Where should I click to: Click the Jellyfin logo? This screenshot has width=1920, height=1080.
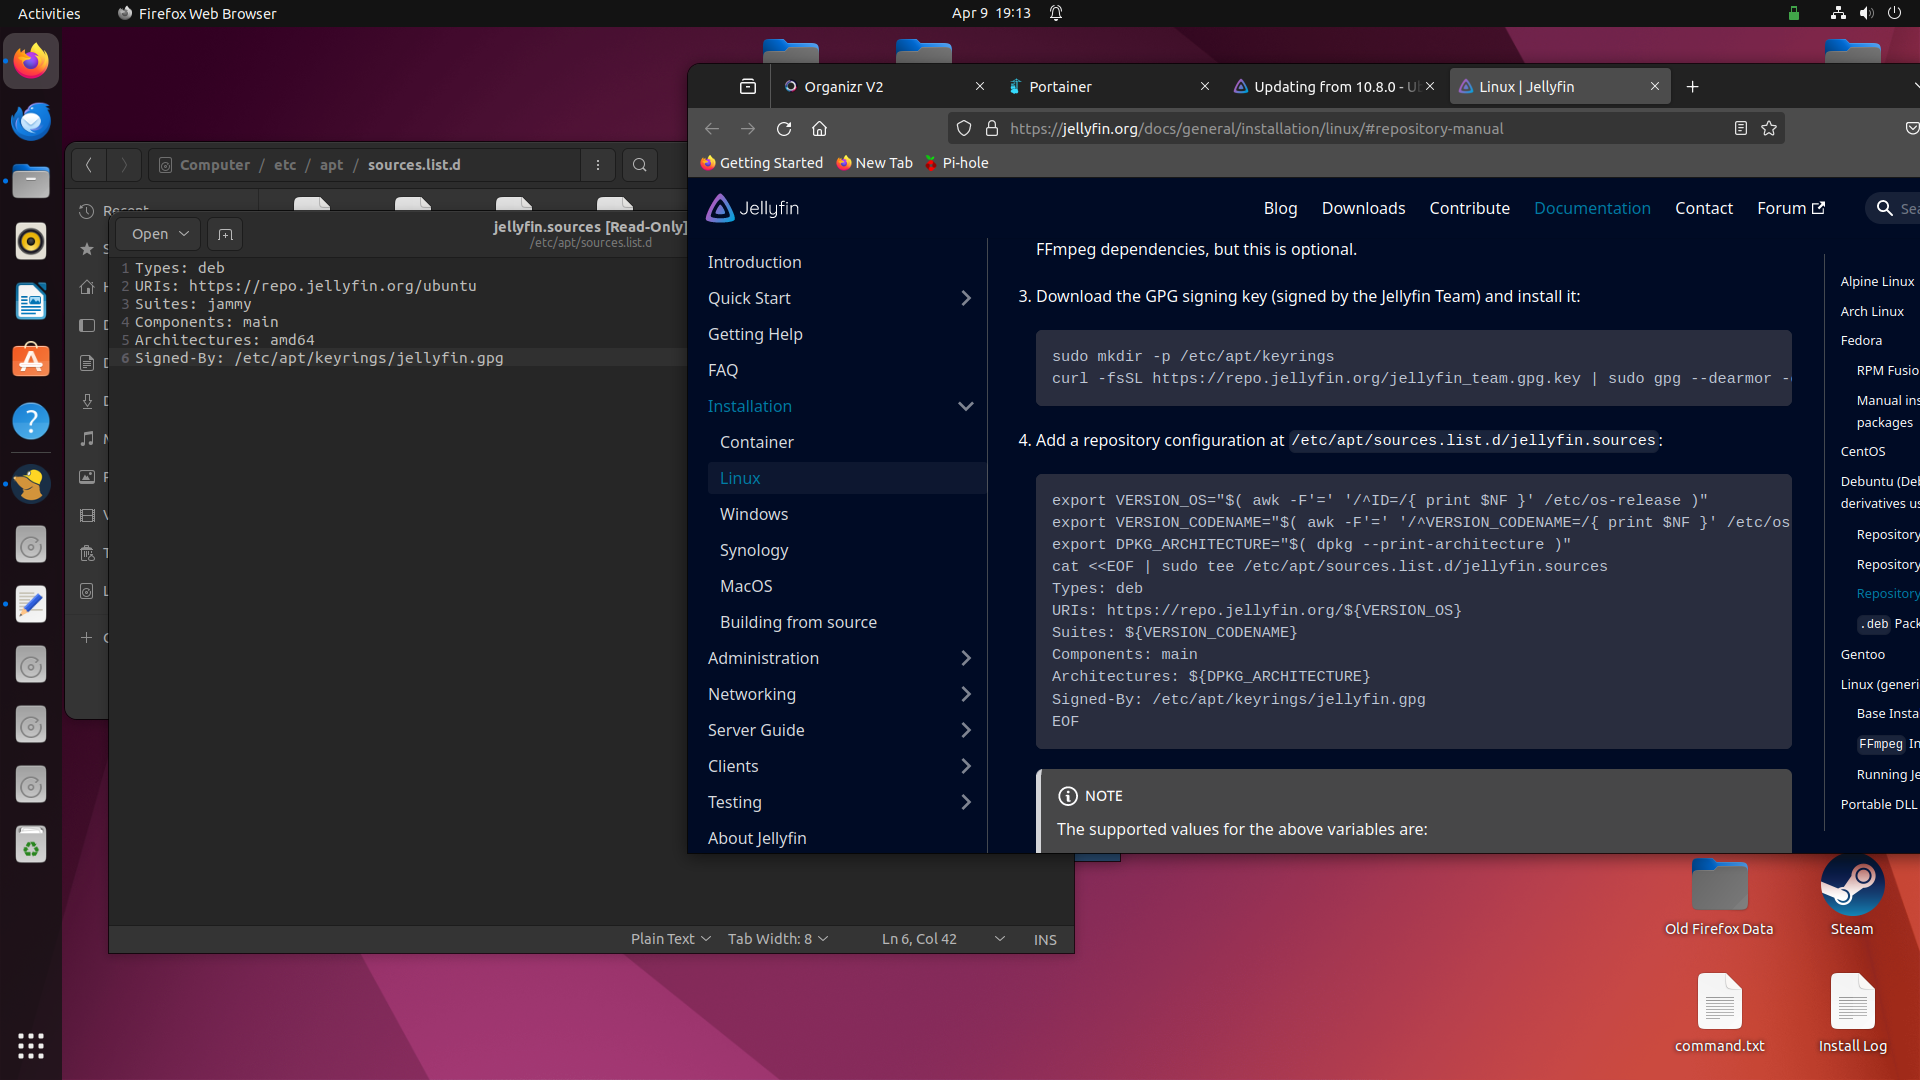click(753, 208)
